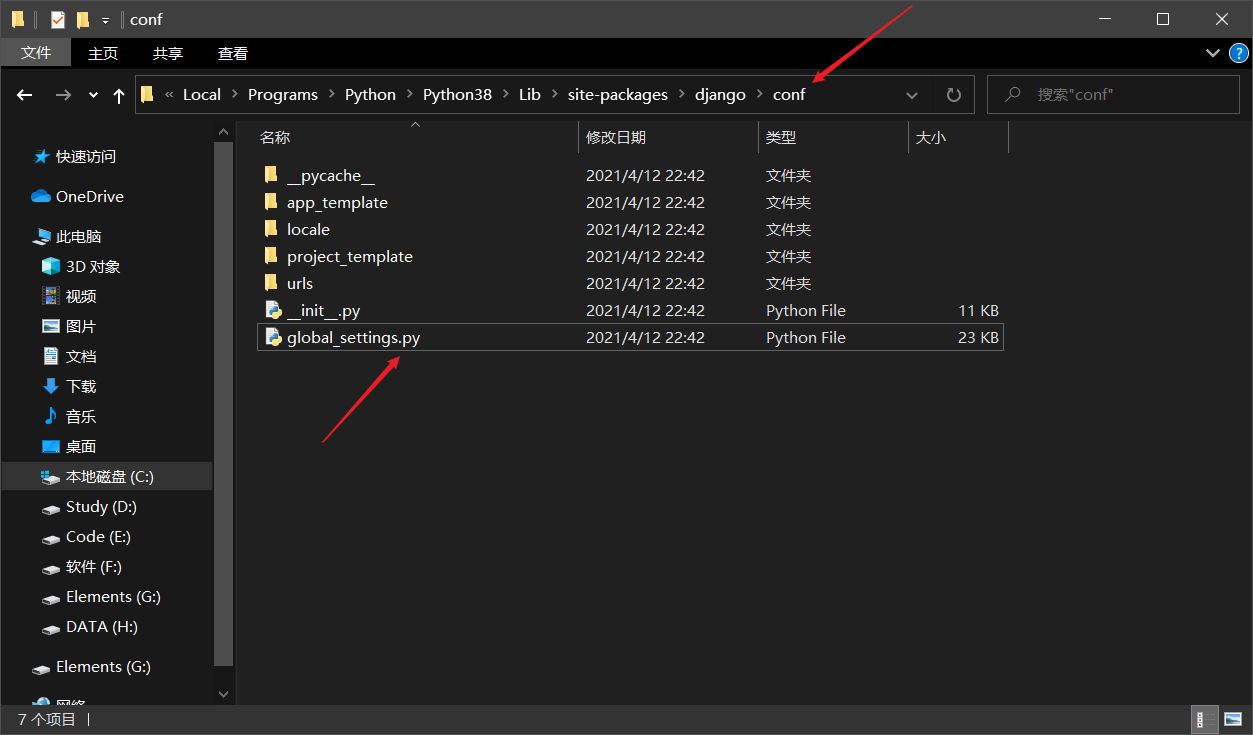1253x735 pixels.
Task: Open the address bar history dropdown
Action: click(x=912, y=95)
